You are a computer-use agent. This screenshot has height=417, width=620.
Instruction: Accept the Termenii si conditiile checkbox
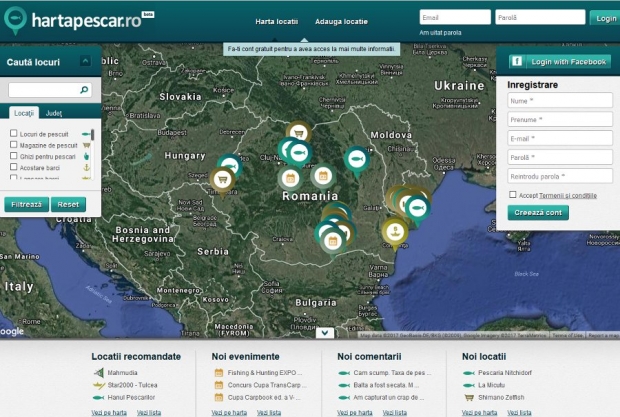[513, 194]
